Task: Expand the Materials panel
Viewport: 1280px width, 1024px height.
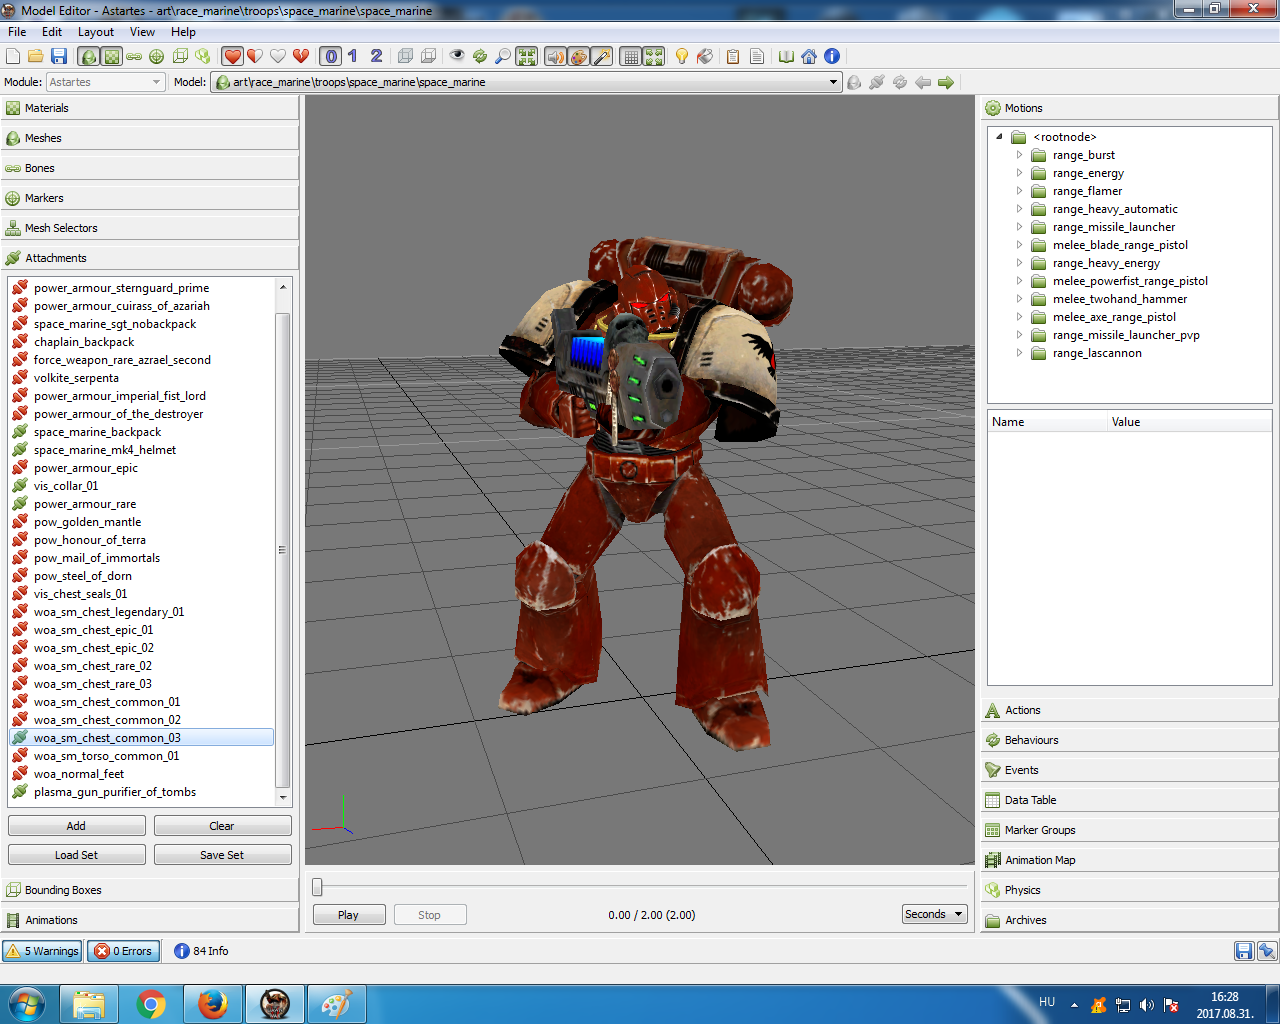Action: point(150,108)
